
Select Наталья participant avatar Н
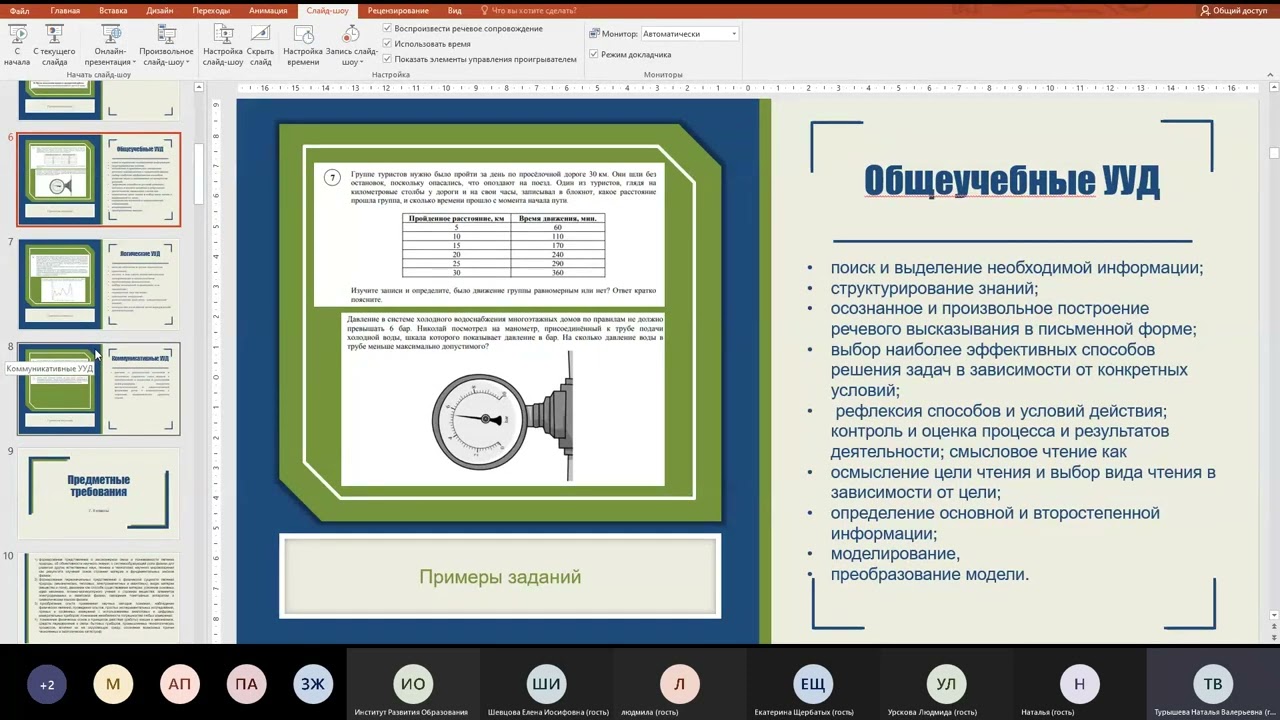pos(1079,684)
